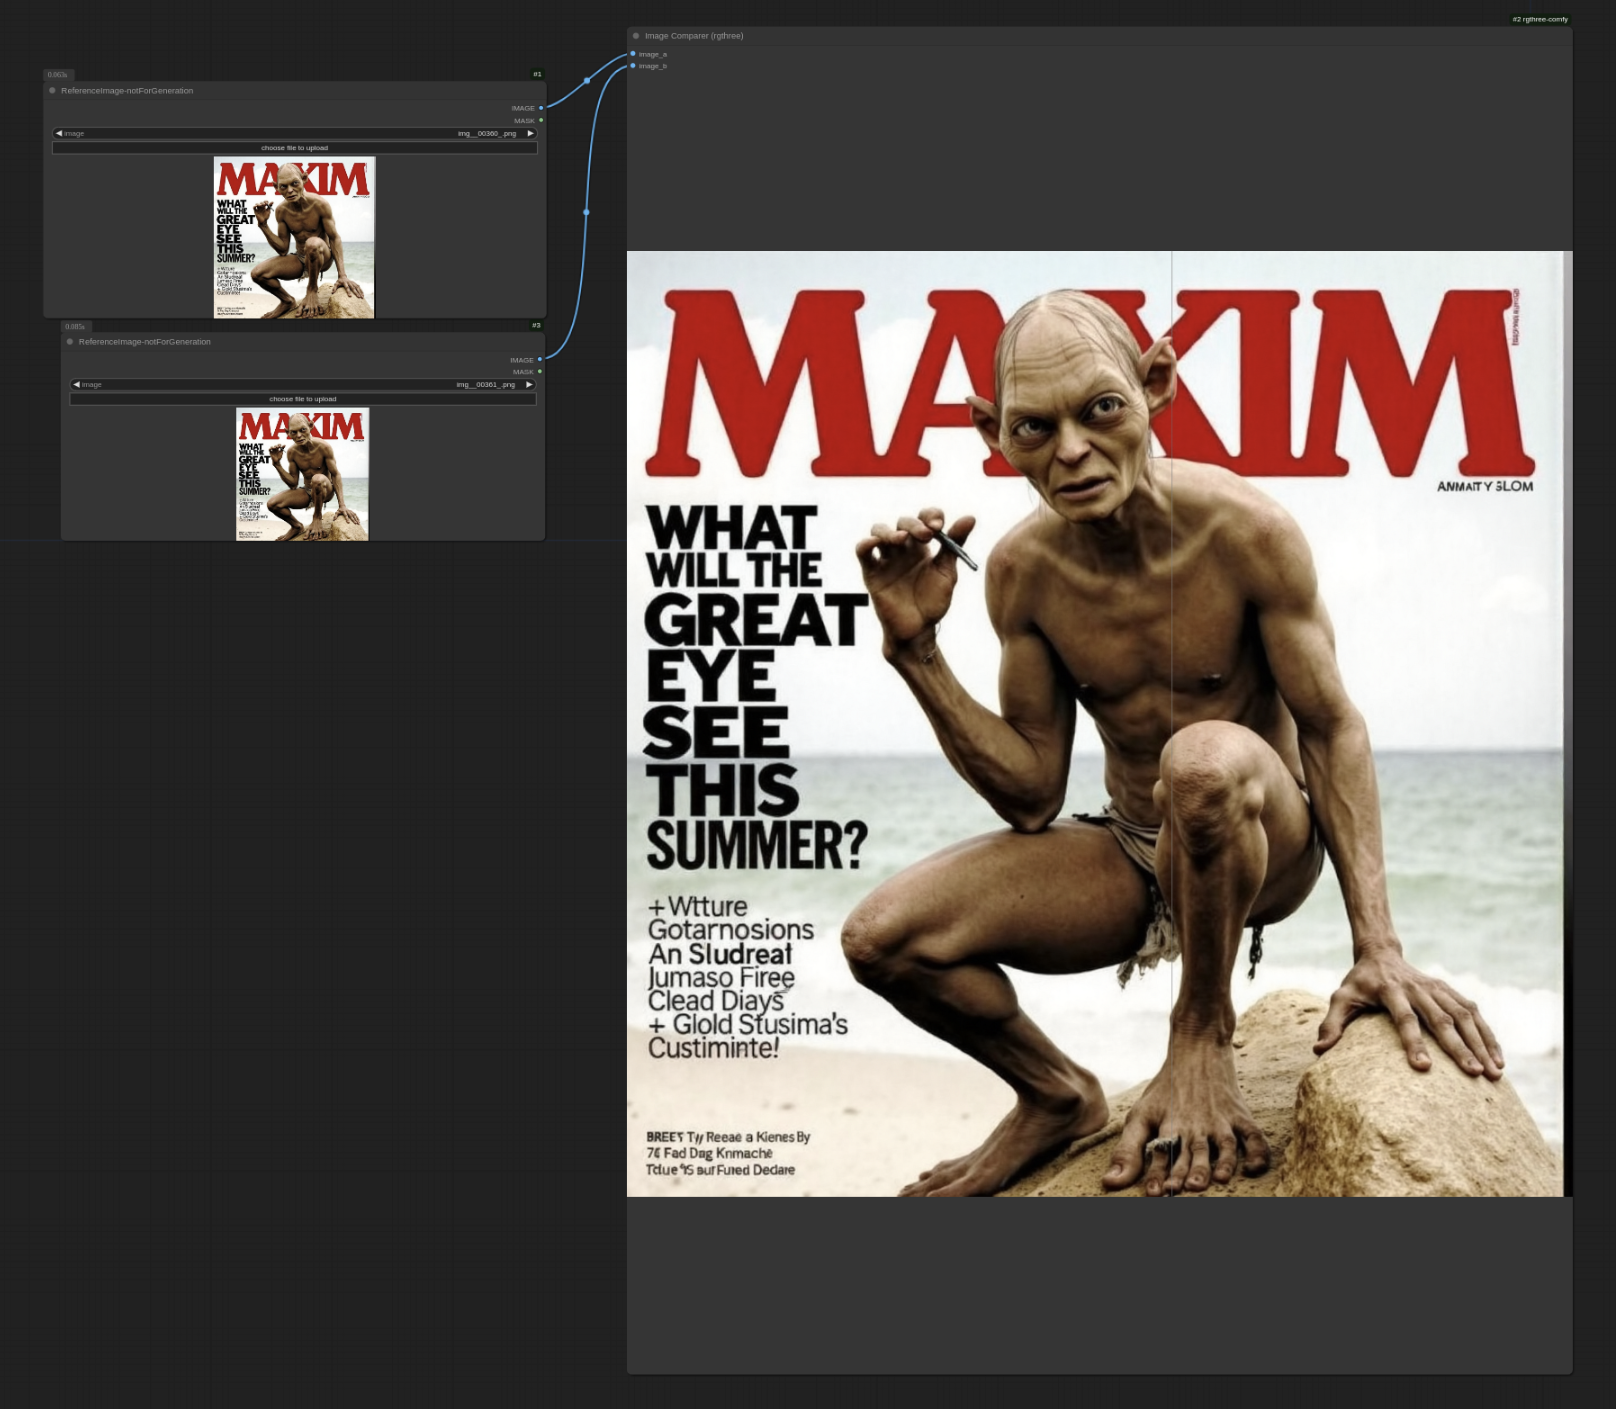Click MASK output port on node #3
This screenshot has height=1409, width=1616.
540,372
